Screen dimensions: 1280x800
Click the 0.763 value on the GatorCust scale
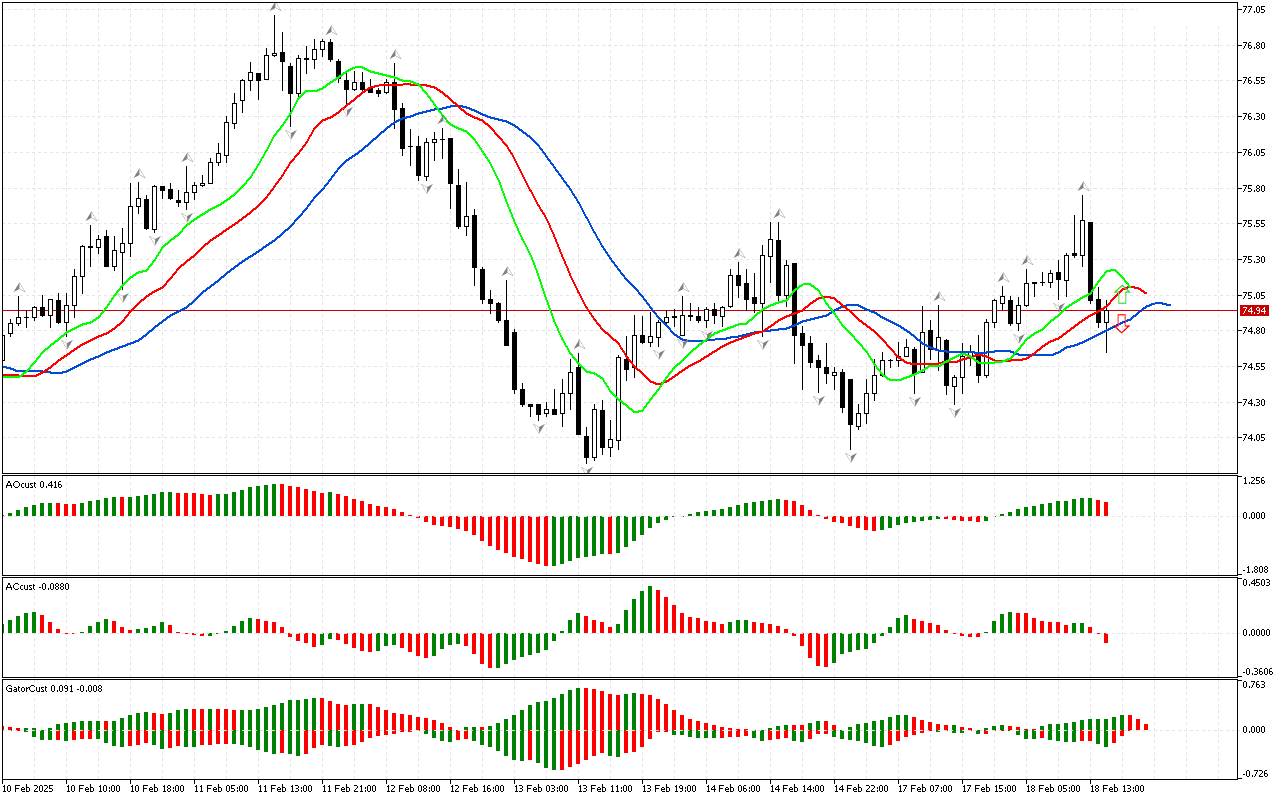[1254, 686]
